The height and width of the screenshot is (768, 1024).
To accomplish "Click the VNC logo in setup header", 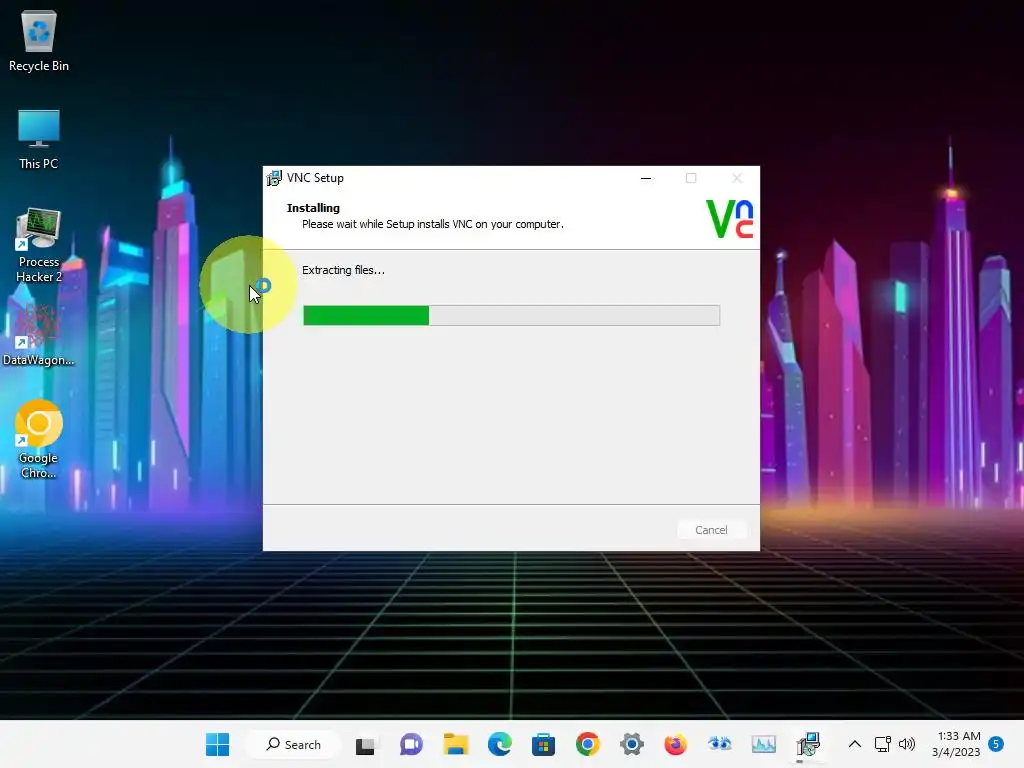I will click(729, 219).
